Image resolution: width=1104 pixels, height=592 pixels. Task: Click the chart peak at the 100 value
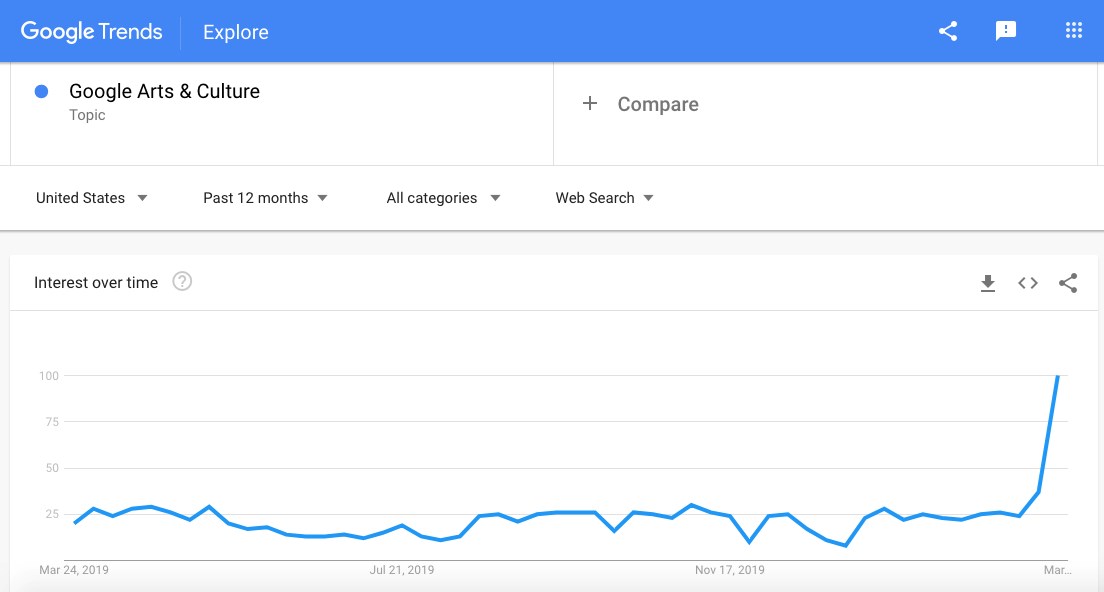[x=1058, y=377]
